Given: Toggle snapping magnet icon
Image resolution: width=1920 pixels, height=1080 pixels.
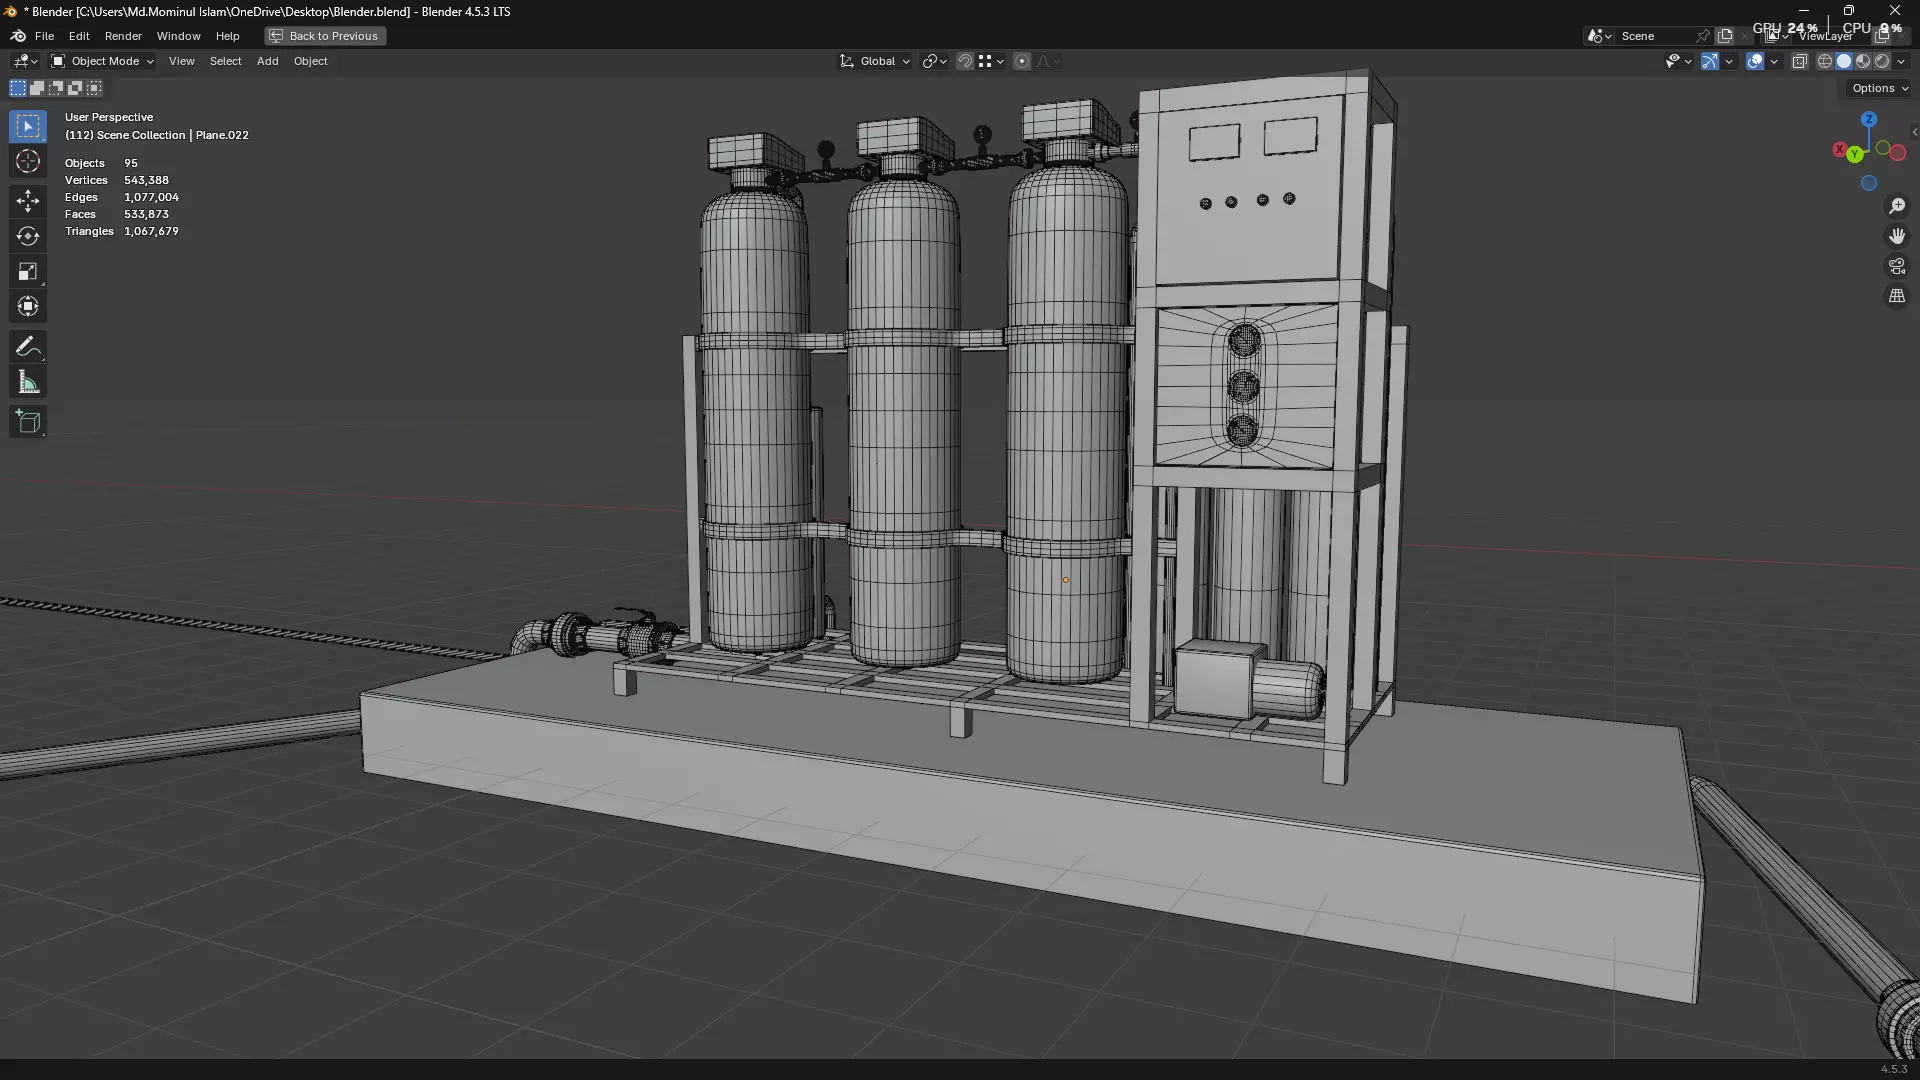Looking at the screenshot, I should (x=965, y=61).
